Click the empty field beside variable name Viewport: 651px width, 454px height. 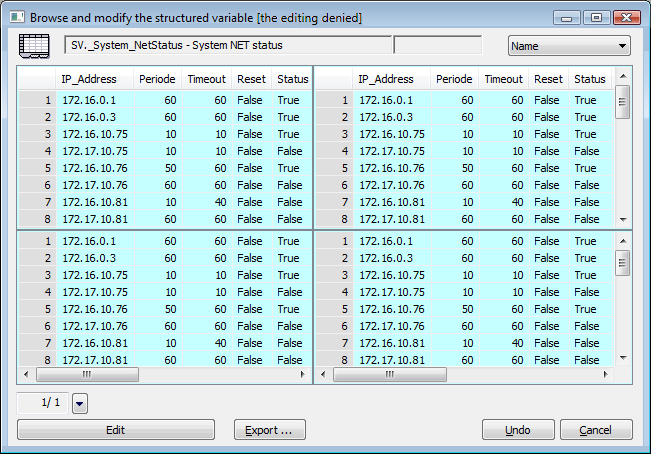click(437, 46)
